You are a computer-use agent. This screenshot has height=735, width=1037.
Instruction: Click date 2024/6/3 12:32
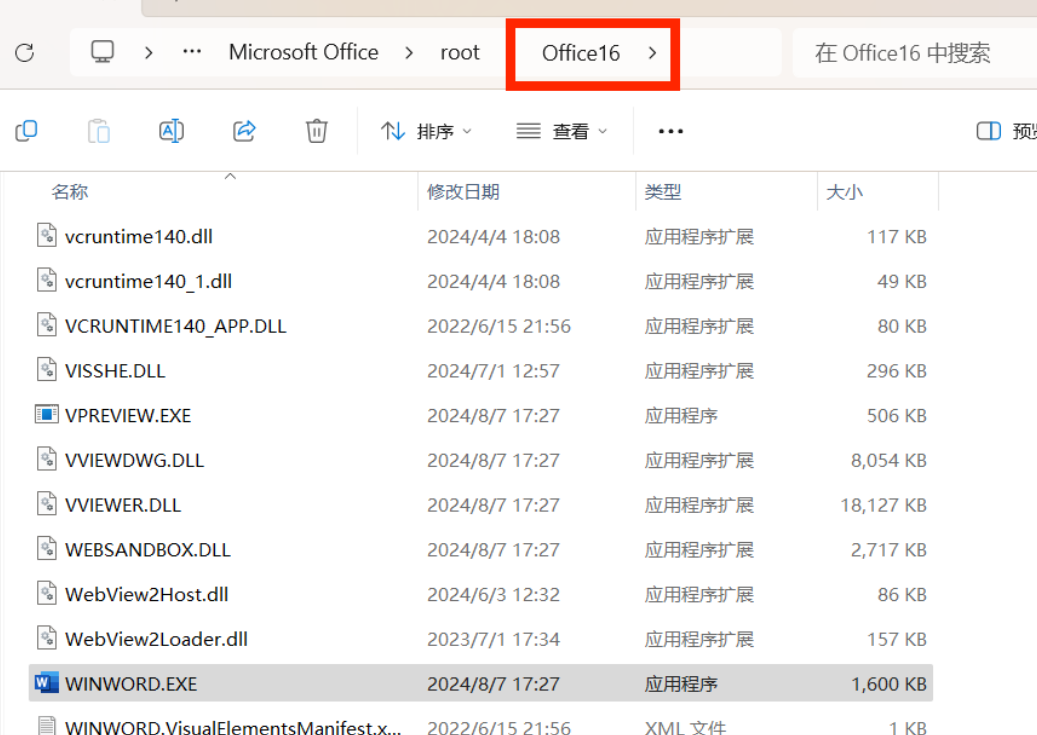[493, 595]
